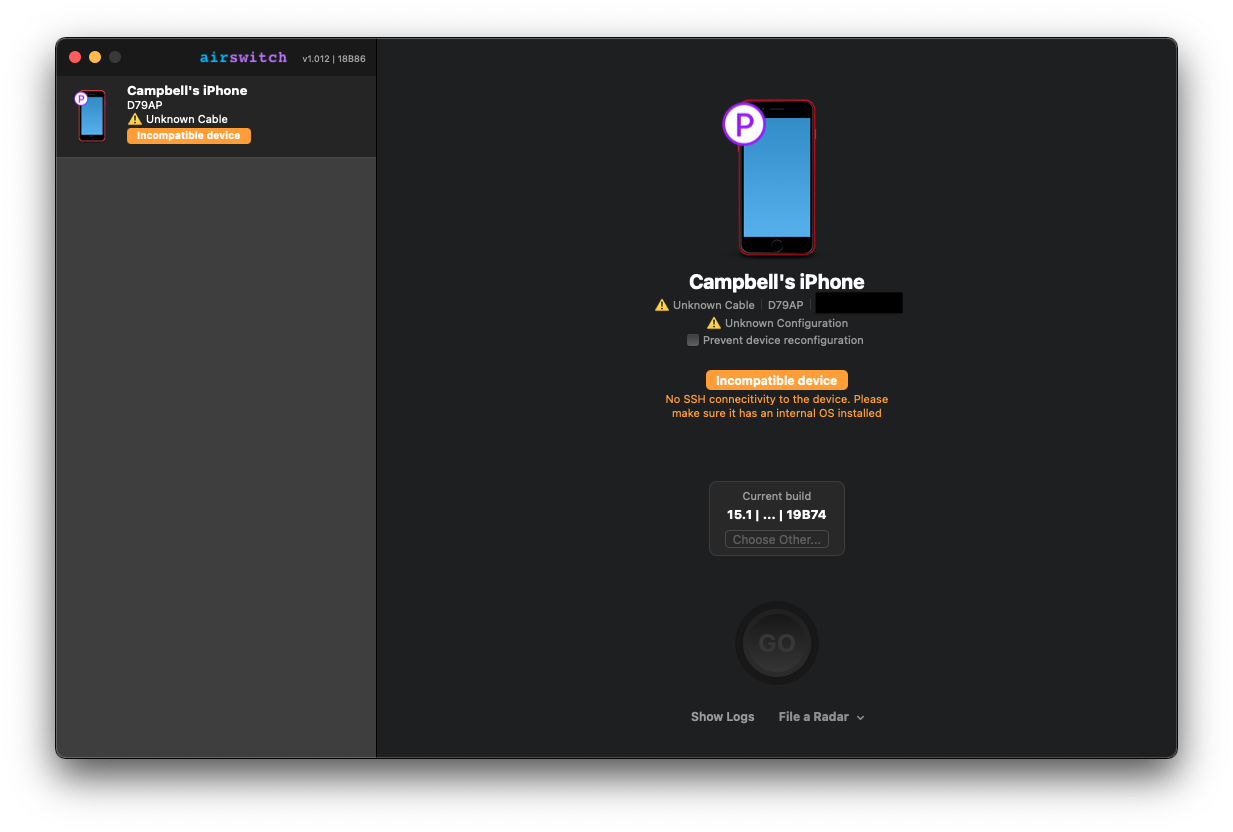Click the 15.1 | ... | 19B74 build text
This screenshot has height=832, width=1233.
click(777, 515)
